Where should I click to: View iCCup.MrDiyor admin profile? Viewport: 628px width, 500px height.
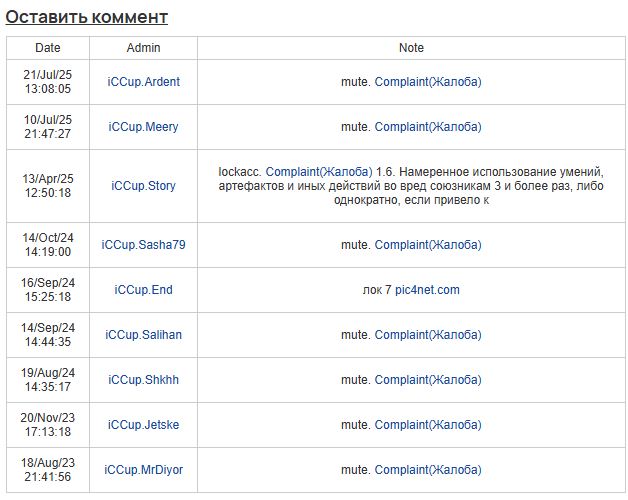pyautogui.click(x=143, y=470)
